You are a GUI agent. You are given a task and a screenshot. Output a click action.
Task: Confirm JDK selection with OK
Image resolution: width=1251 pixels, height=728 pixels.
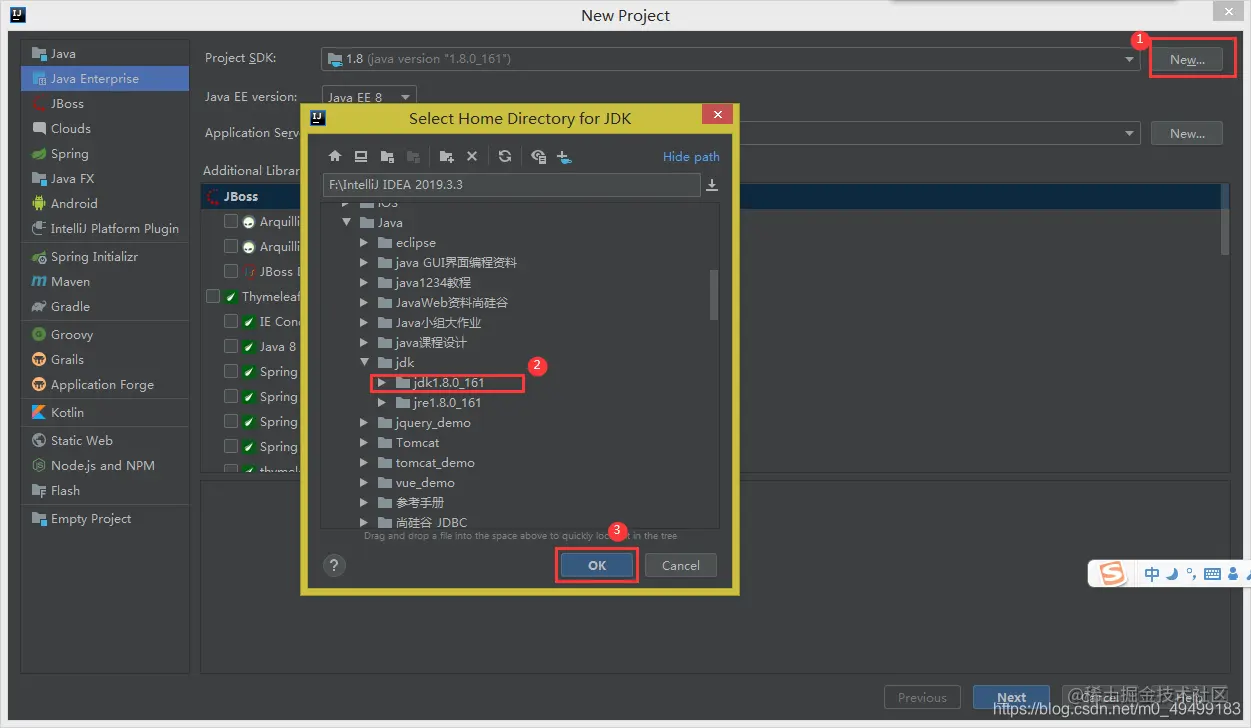(x=597, y=565)
